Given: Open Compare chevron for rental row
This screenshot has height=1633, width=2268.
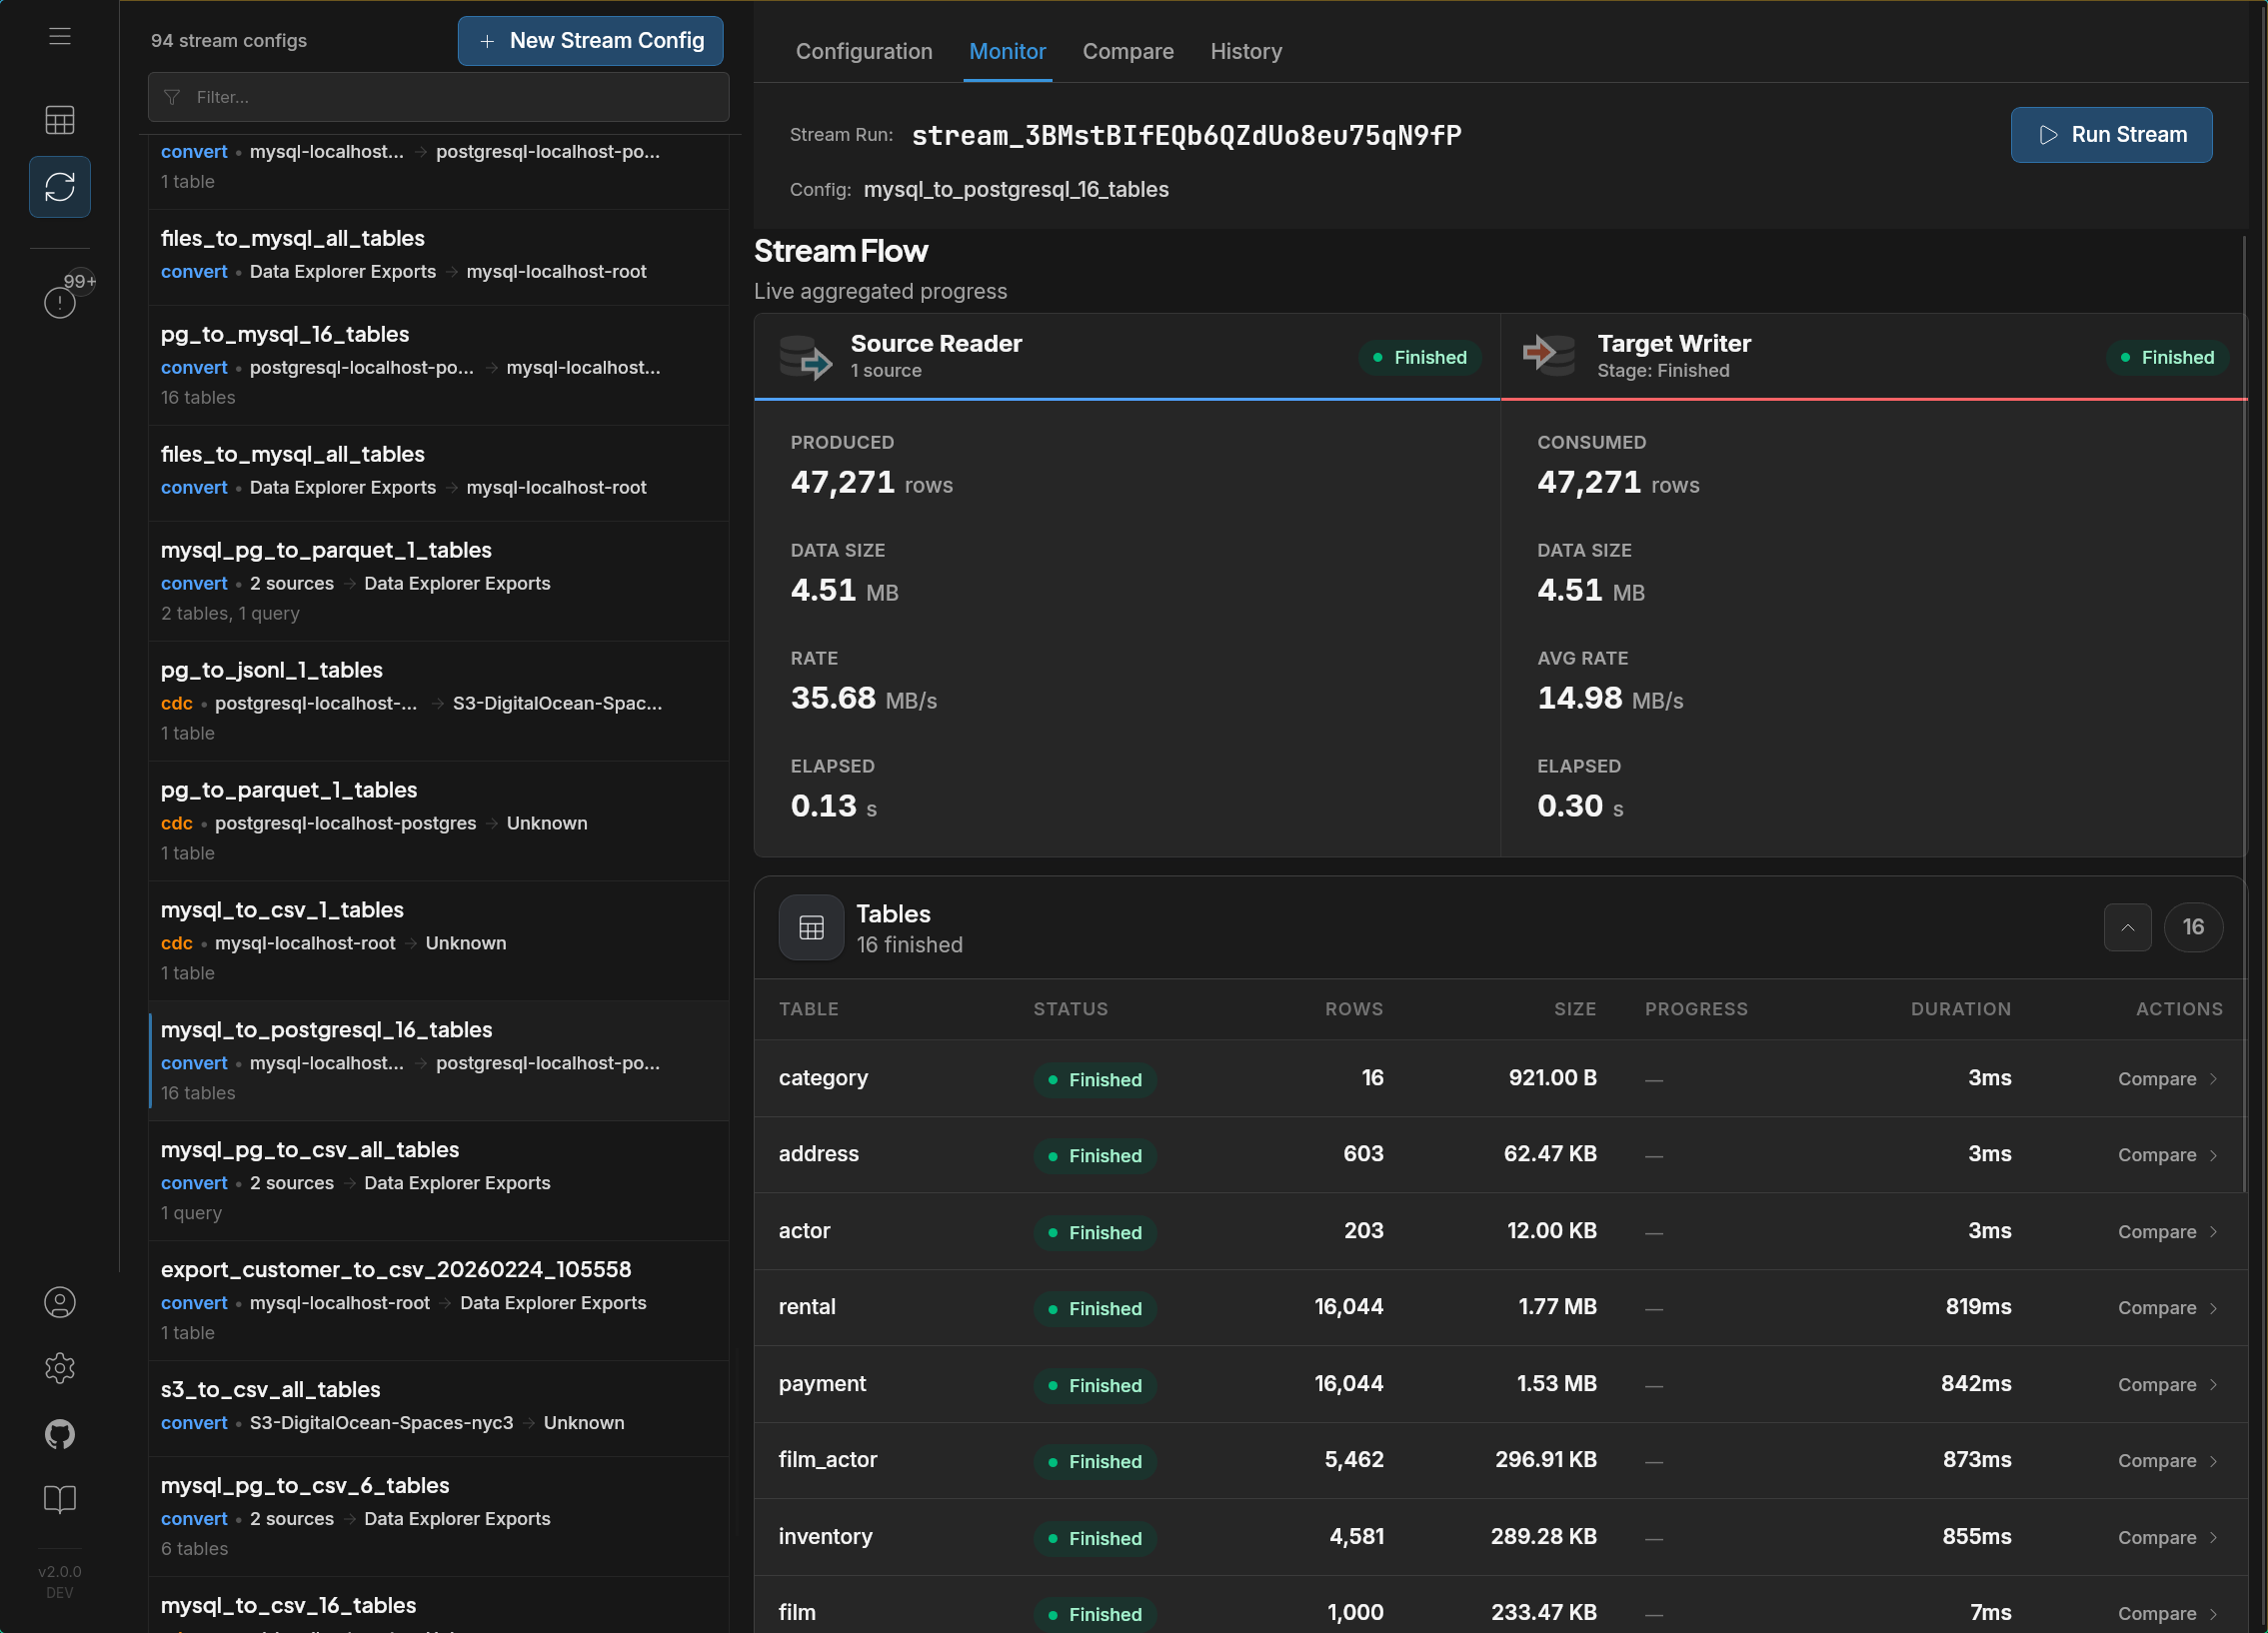Looking at the screenshot, I should click(x=2214, y=1308).
